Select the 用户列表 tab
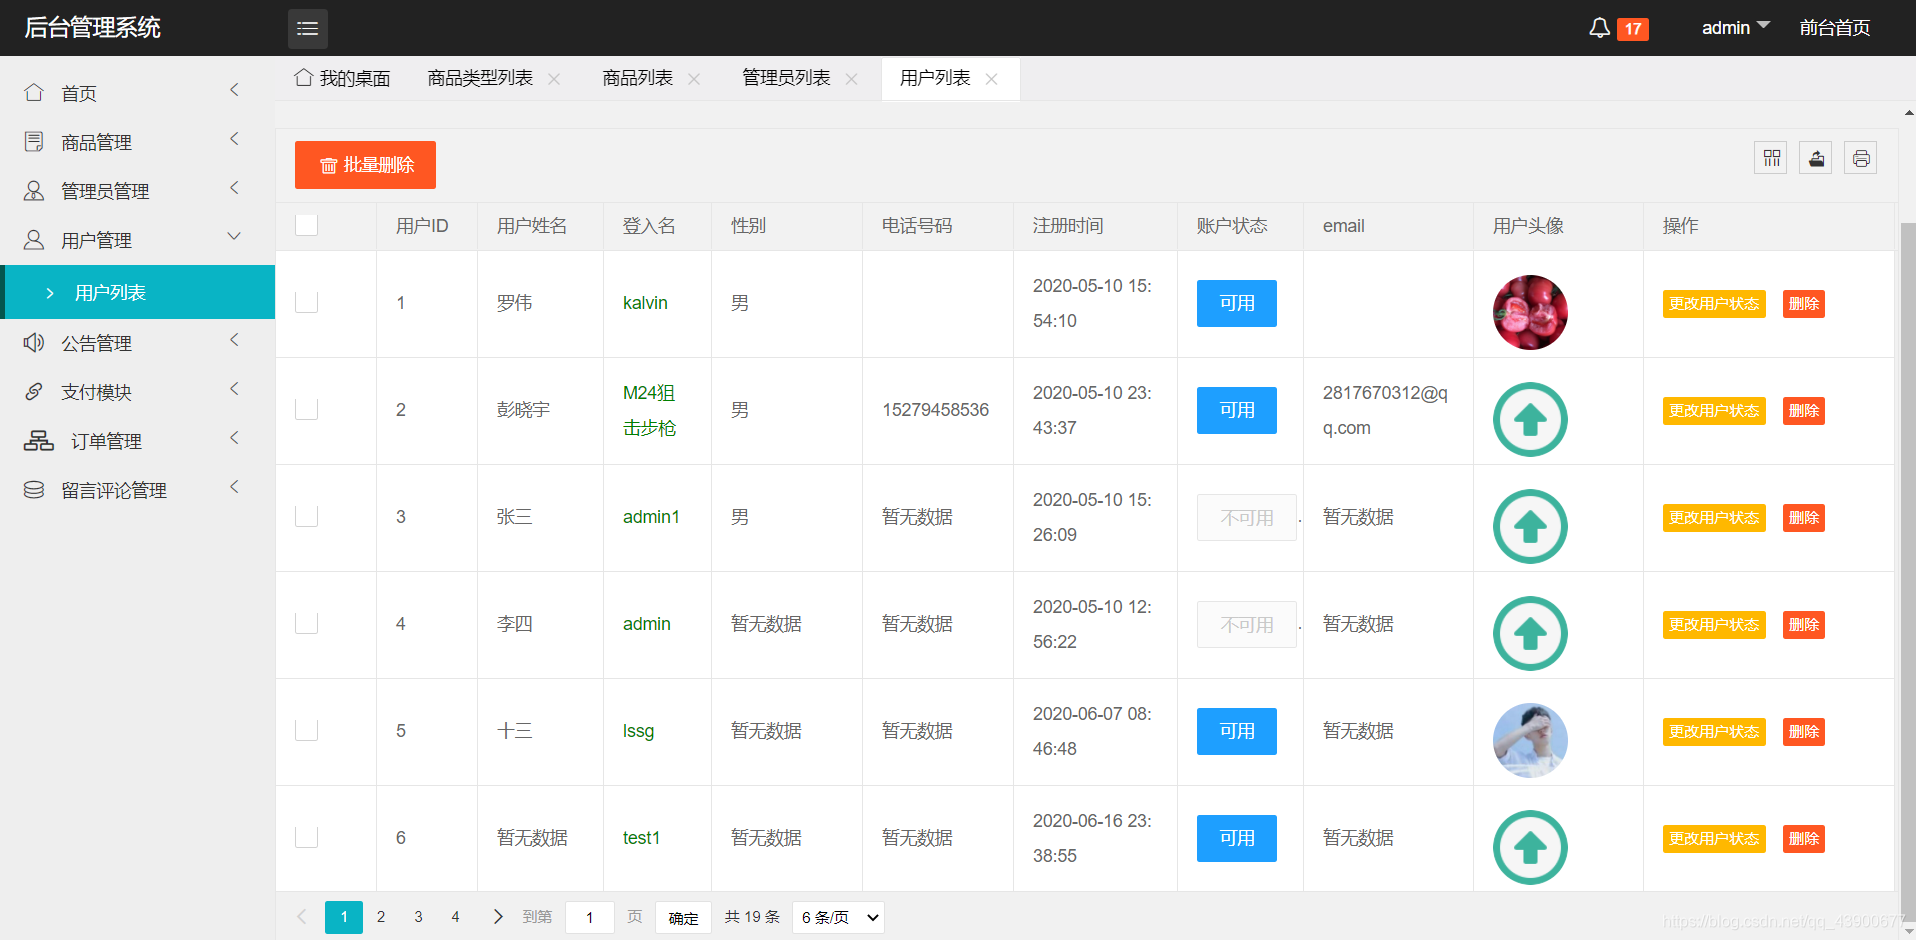This screenshot has width=1916, height=940. [935, 78]
